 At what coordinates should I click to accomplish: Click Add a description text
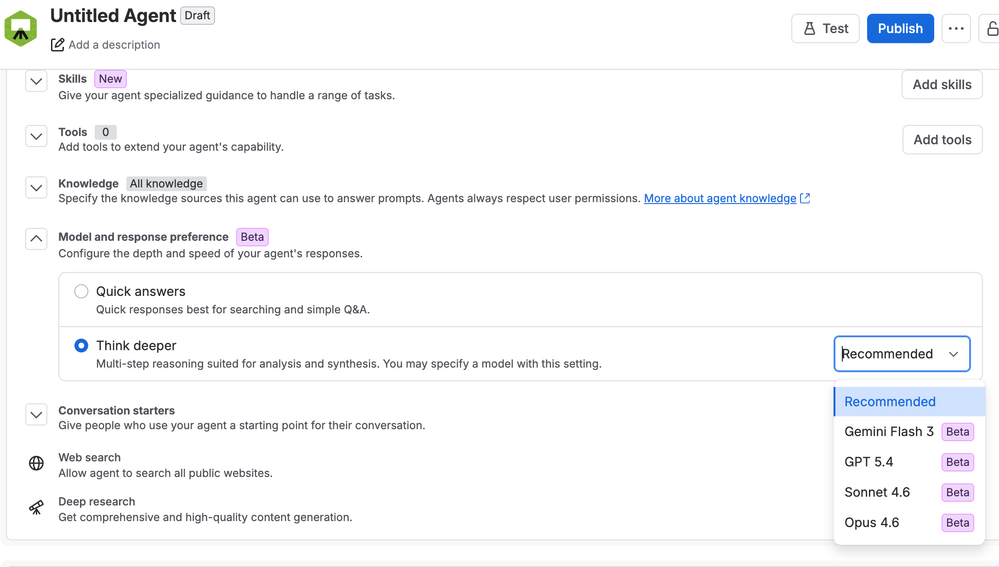[114, 45]
